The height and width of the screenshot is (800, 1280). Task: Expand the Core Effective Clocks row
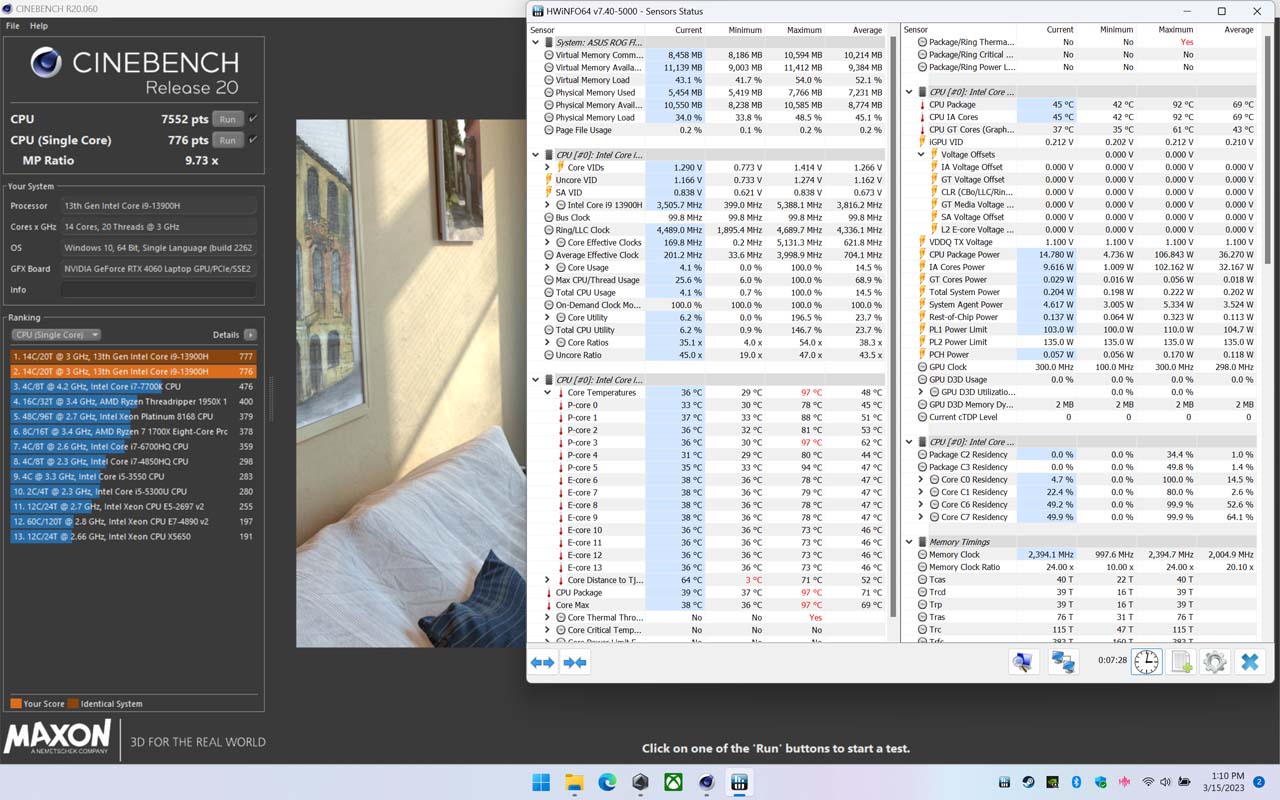tap(548, 243)
